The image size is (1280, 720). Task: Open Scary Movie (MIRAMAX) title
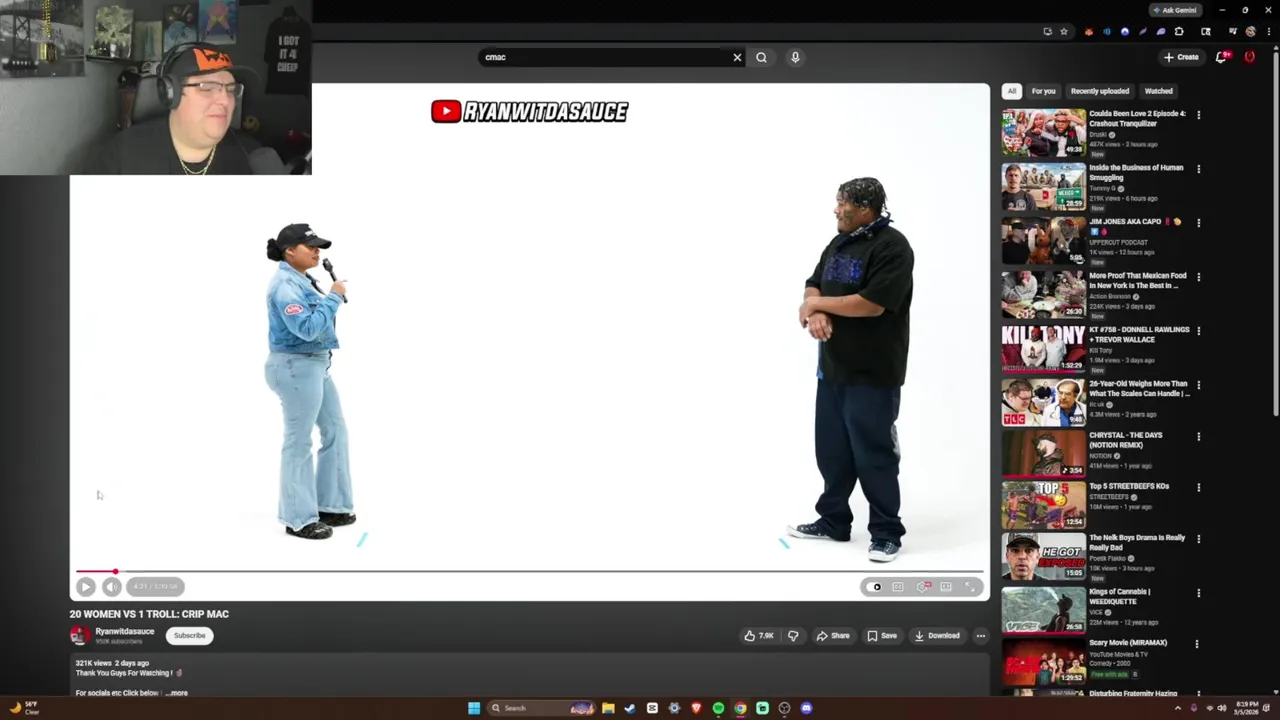[1128, 643]
